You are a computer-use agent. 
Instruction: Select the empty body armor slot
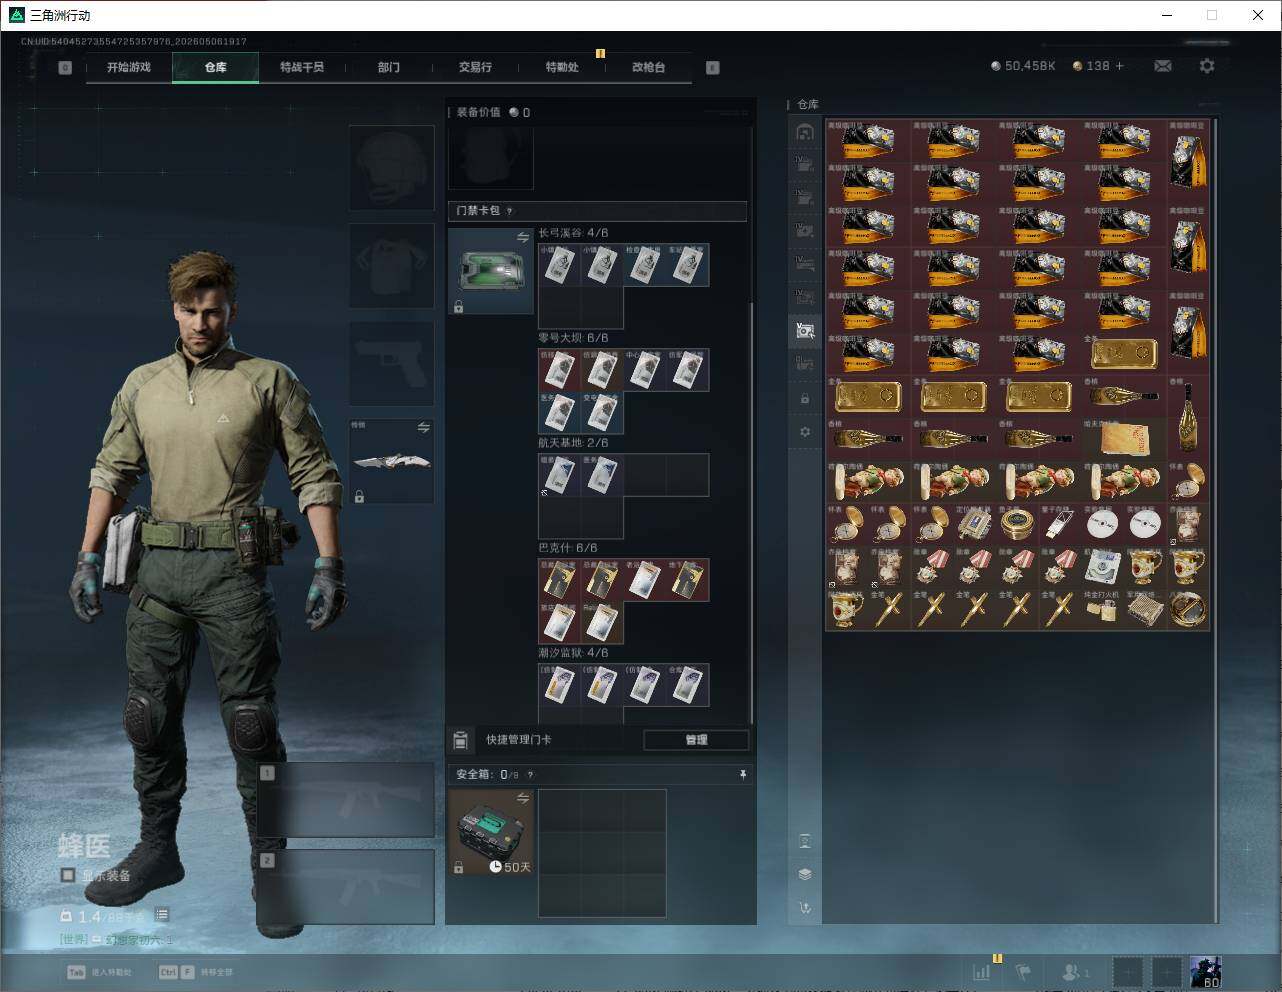tap(391, 265)
